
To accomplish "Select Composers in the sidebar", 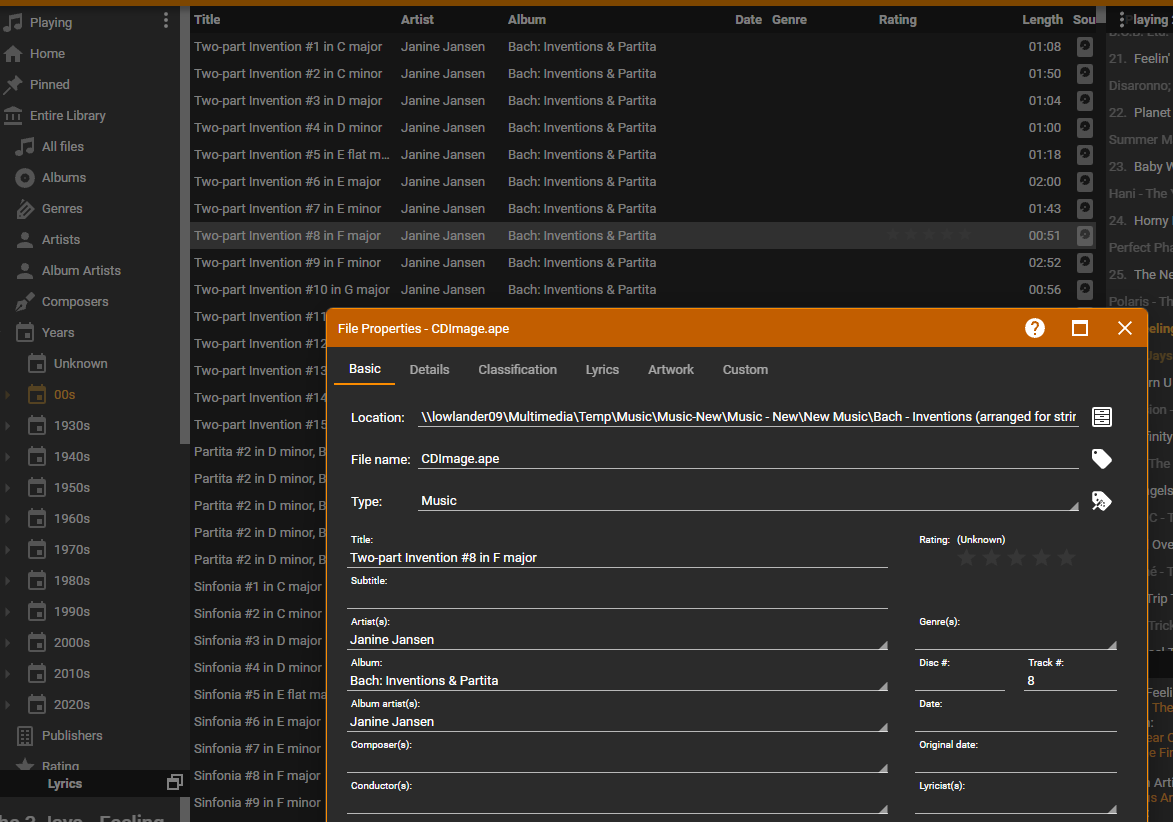I will click(75, 302).
